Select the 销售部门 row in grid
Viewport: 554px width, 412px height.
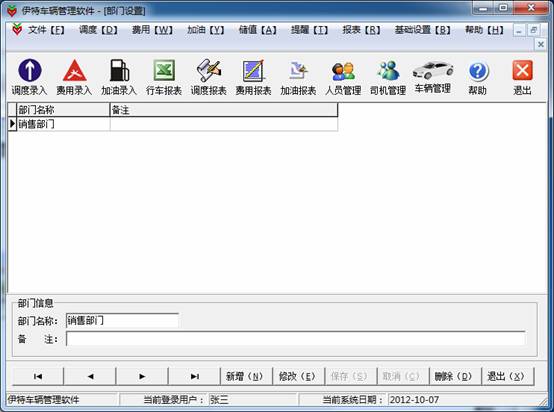pos(173,124)
